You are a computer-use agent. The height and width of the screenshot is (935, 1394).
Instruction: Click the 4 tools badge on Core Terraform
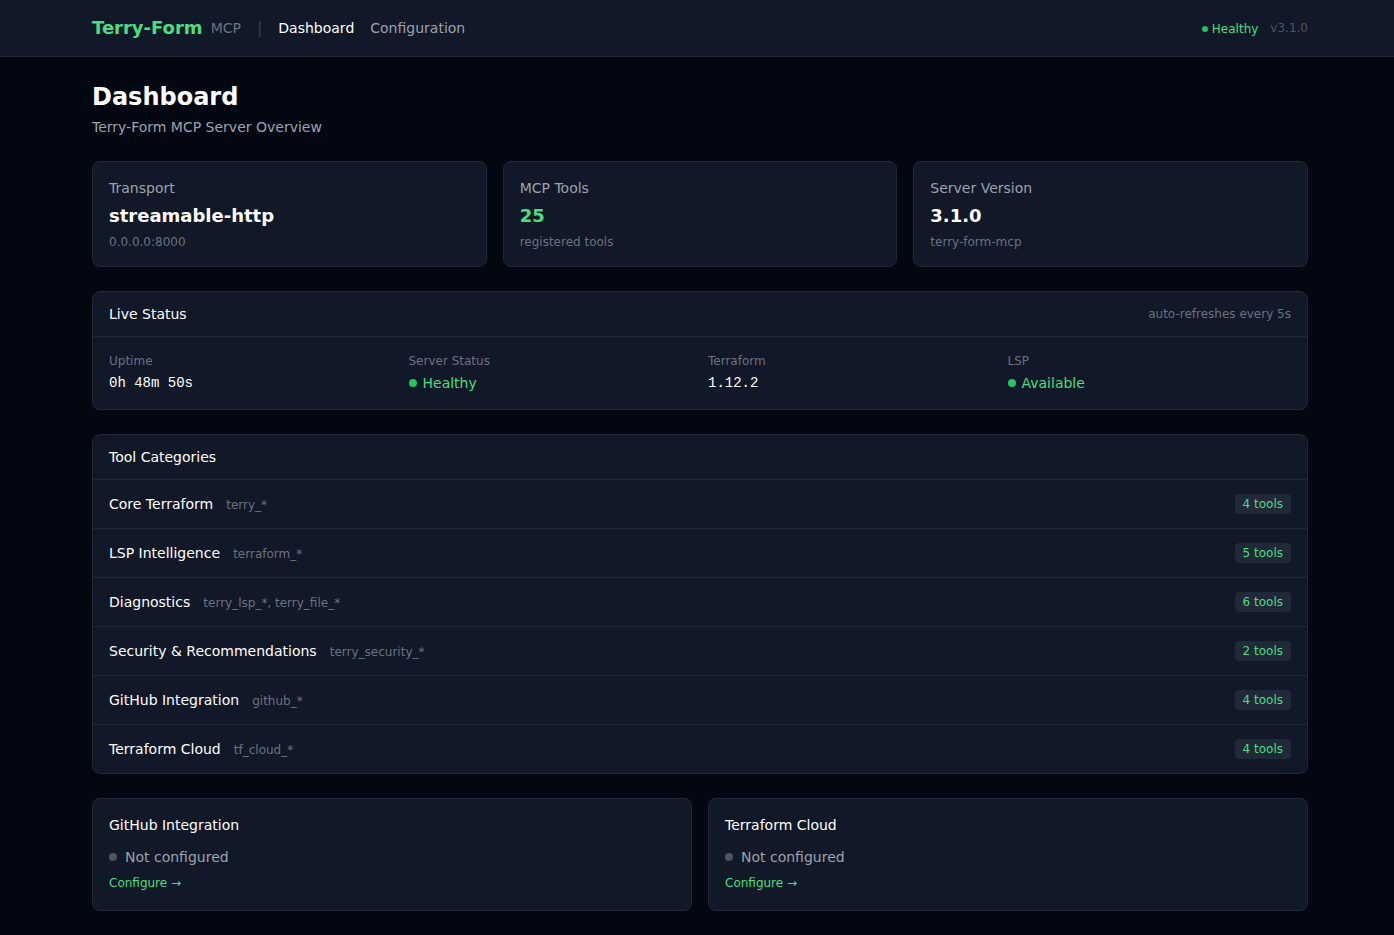(1262, 503)
